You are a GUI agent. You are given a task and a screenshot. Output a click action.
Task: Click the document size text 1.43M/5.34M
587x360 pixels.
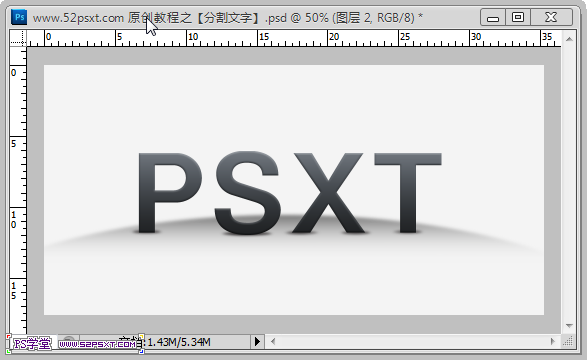(x=179, y=342)
